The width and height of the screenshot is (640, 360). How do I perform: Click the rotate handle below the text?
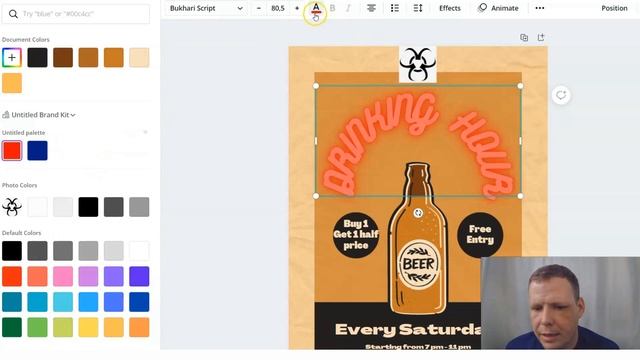(x=418, y=213)
